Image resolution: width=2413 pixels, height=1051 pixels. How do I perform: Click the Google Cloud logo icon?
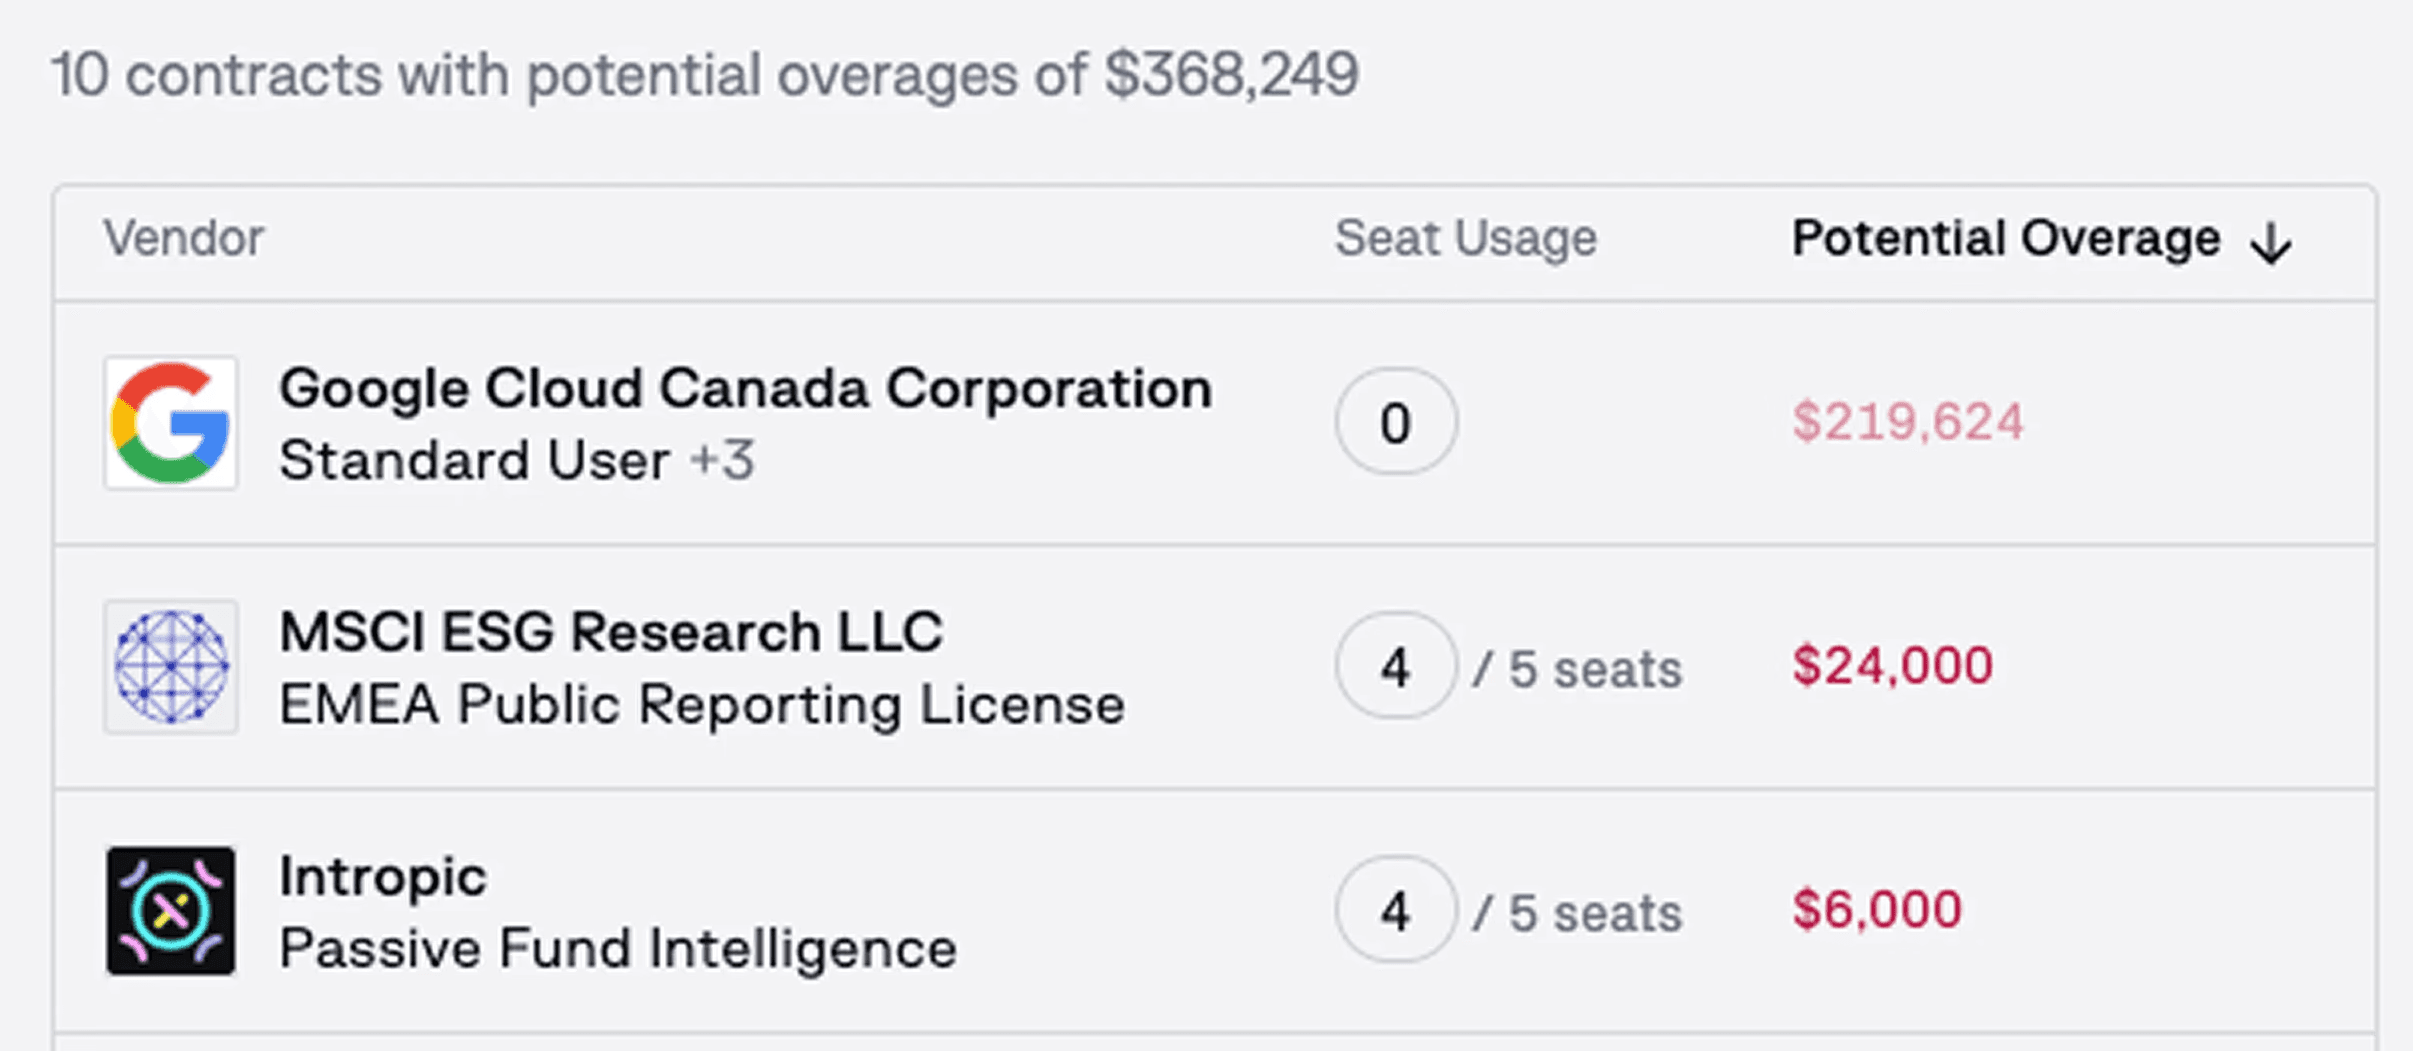(171, 423)
